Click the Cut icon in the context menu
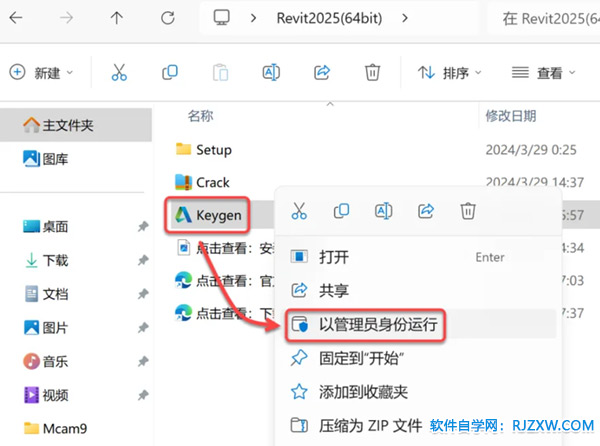 pyautogui.click(x=299, y=211)
